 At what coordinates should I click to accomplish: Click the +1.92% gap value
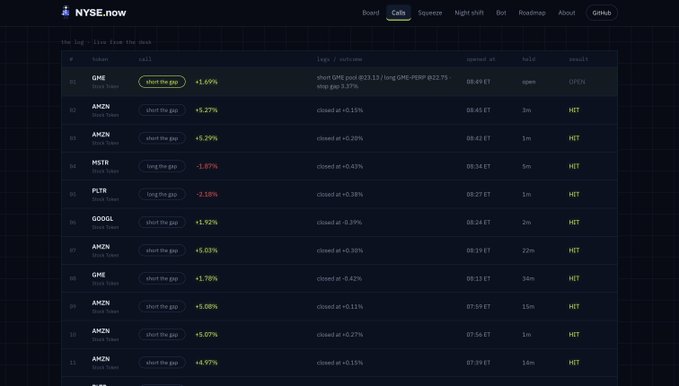[x=207, y=222]
